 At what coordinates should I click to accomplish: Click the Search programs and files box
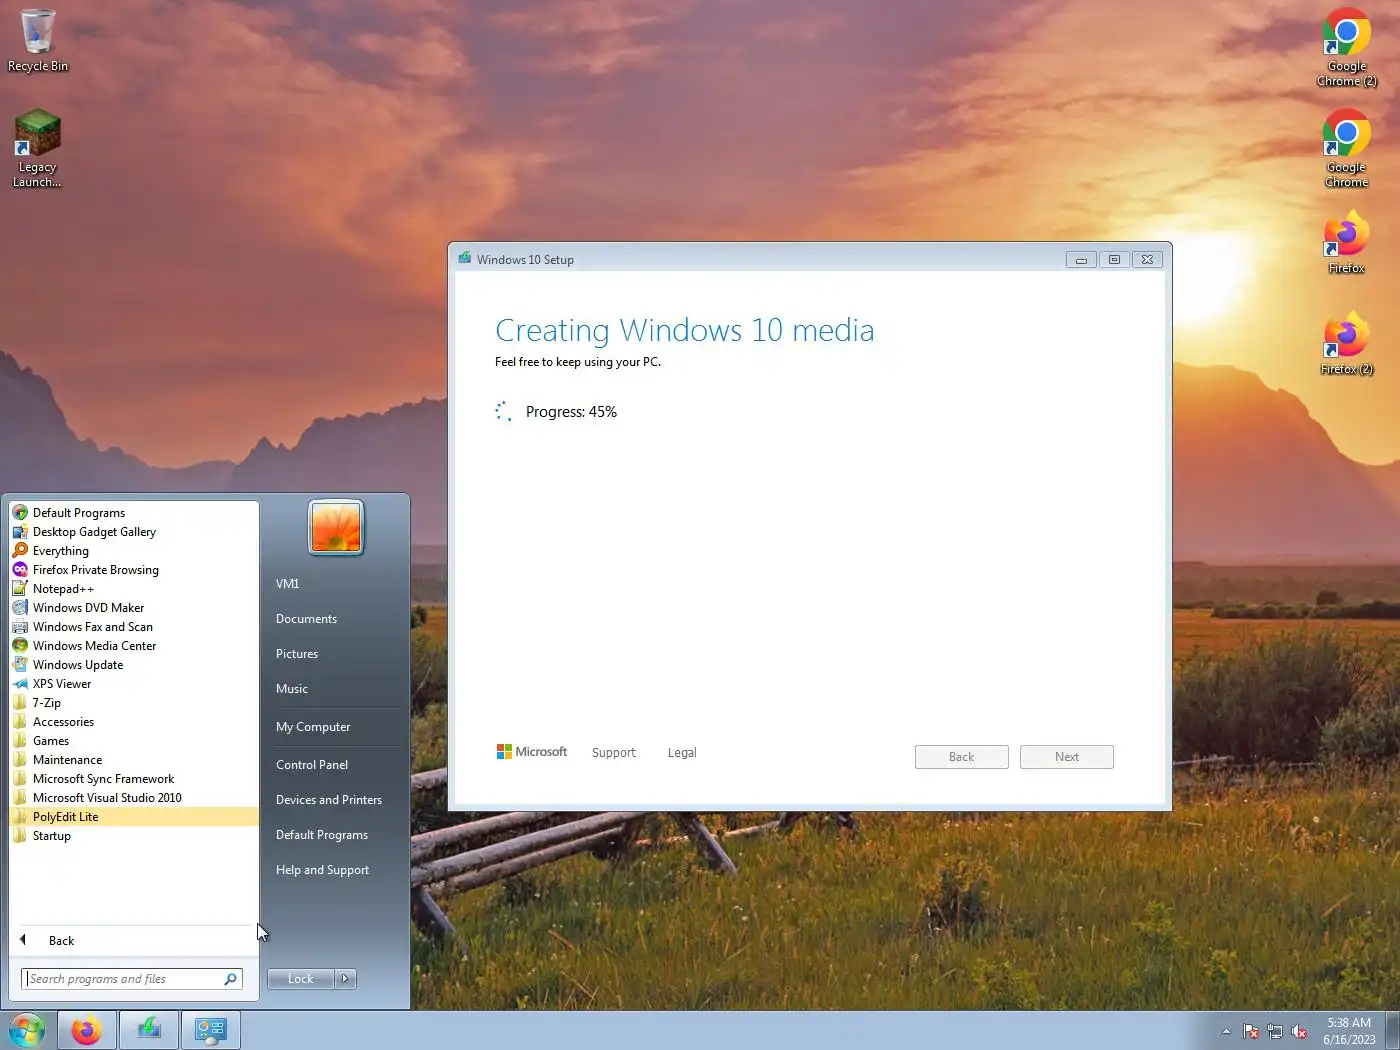[132, 979]
